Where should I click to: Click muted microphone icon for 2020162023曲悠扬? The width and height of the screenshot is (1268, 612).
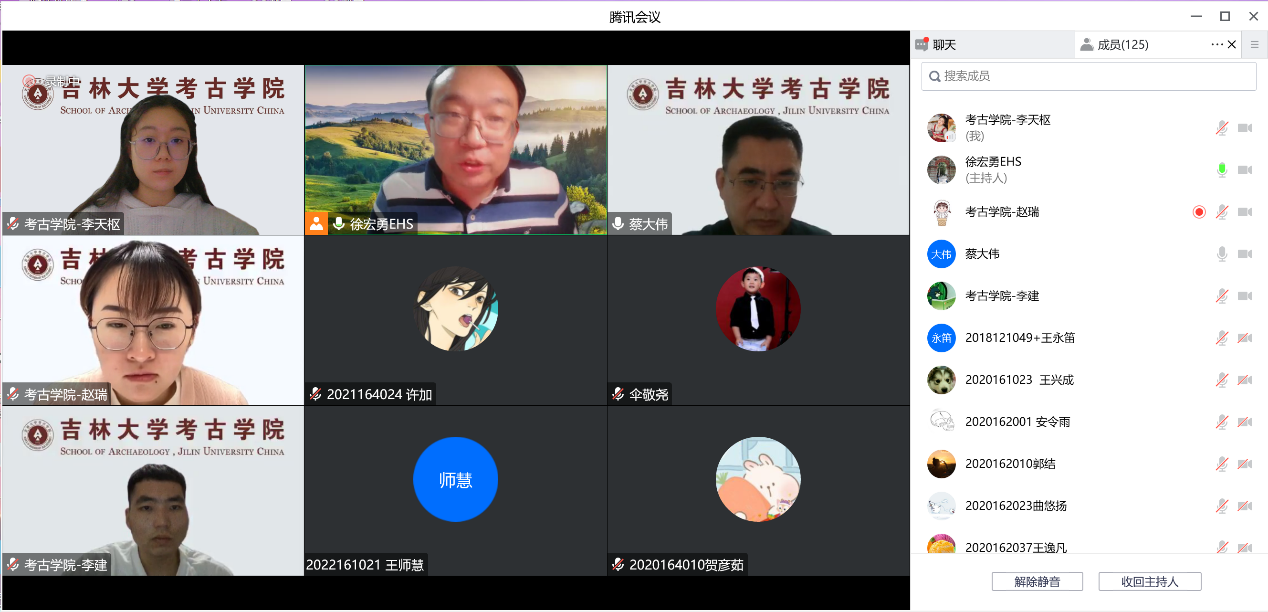(x=1222, y=506)
